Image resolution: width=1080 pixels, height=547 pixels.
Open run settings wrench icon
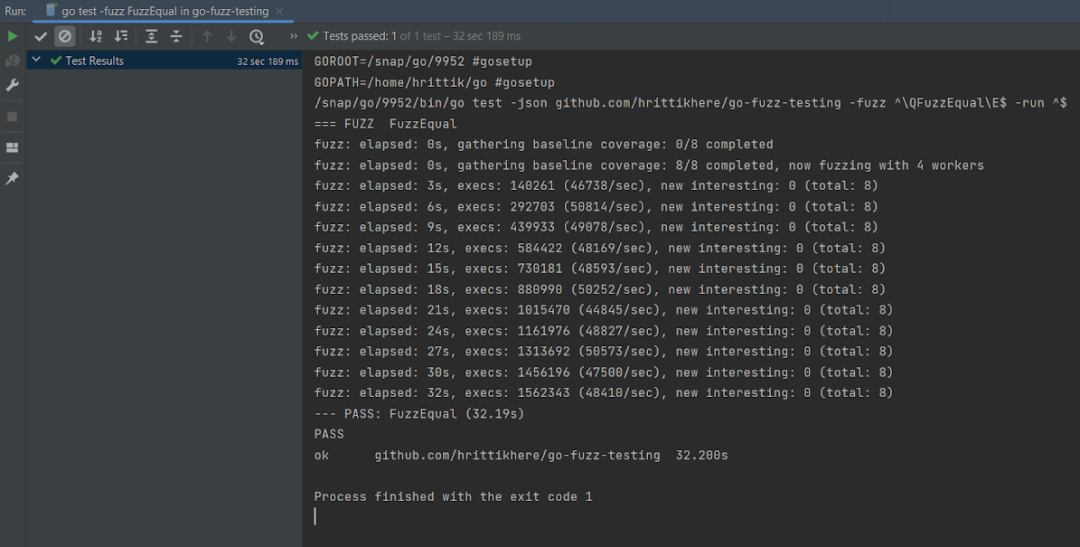pyautogui.click(x=12, y=85)
